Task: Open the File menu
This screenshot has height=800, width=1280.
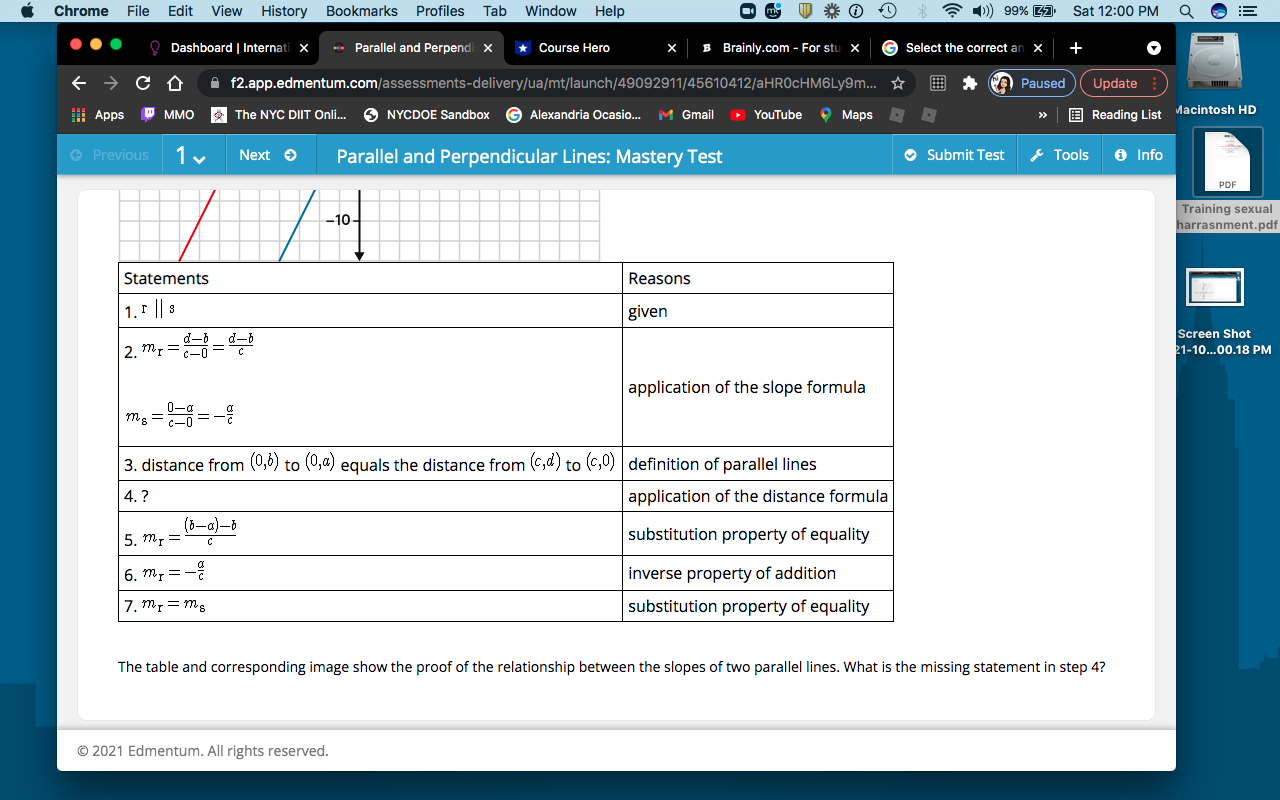Action: 138,11
